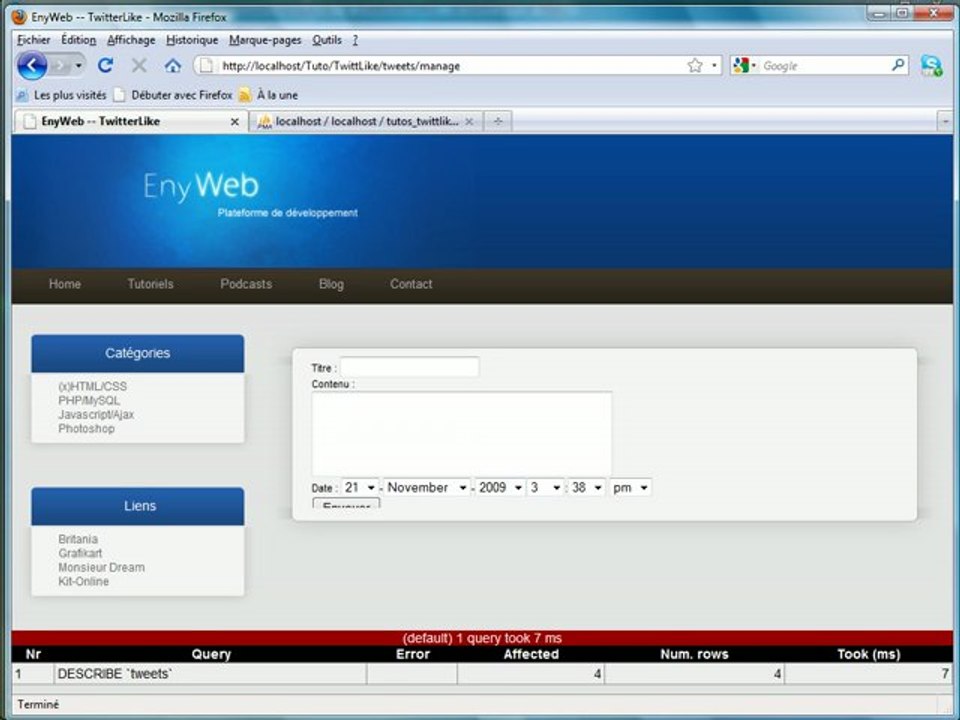Open the am/pm meridian dropdown
The height and width of the screenshot is (720, 960).
pyautogui.click(x=631, y=487)
